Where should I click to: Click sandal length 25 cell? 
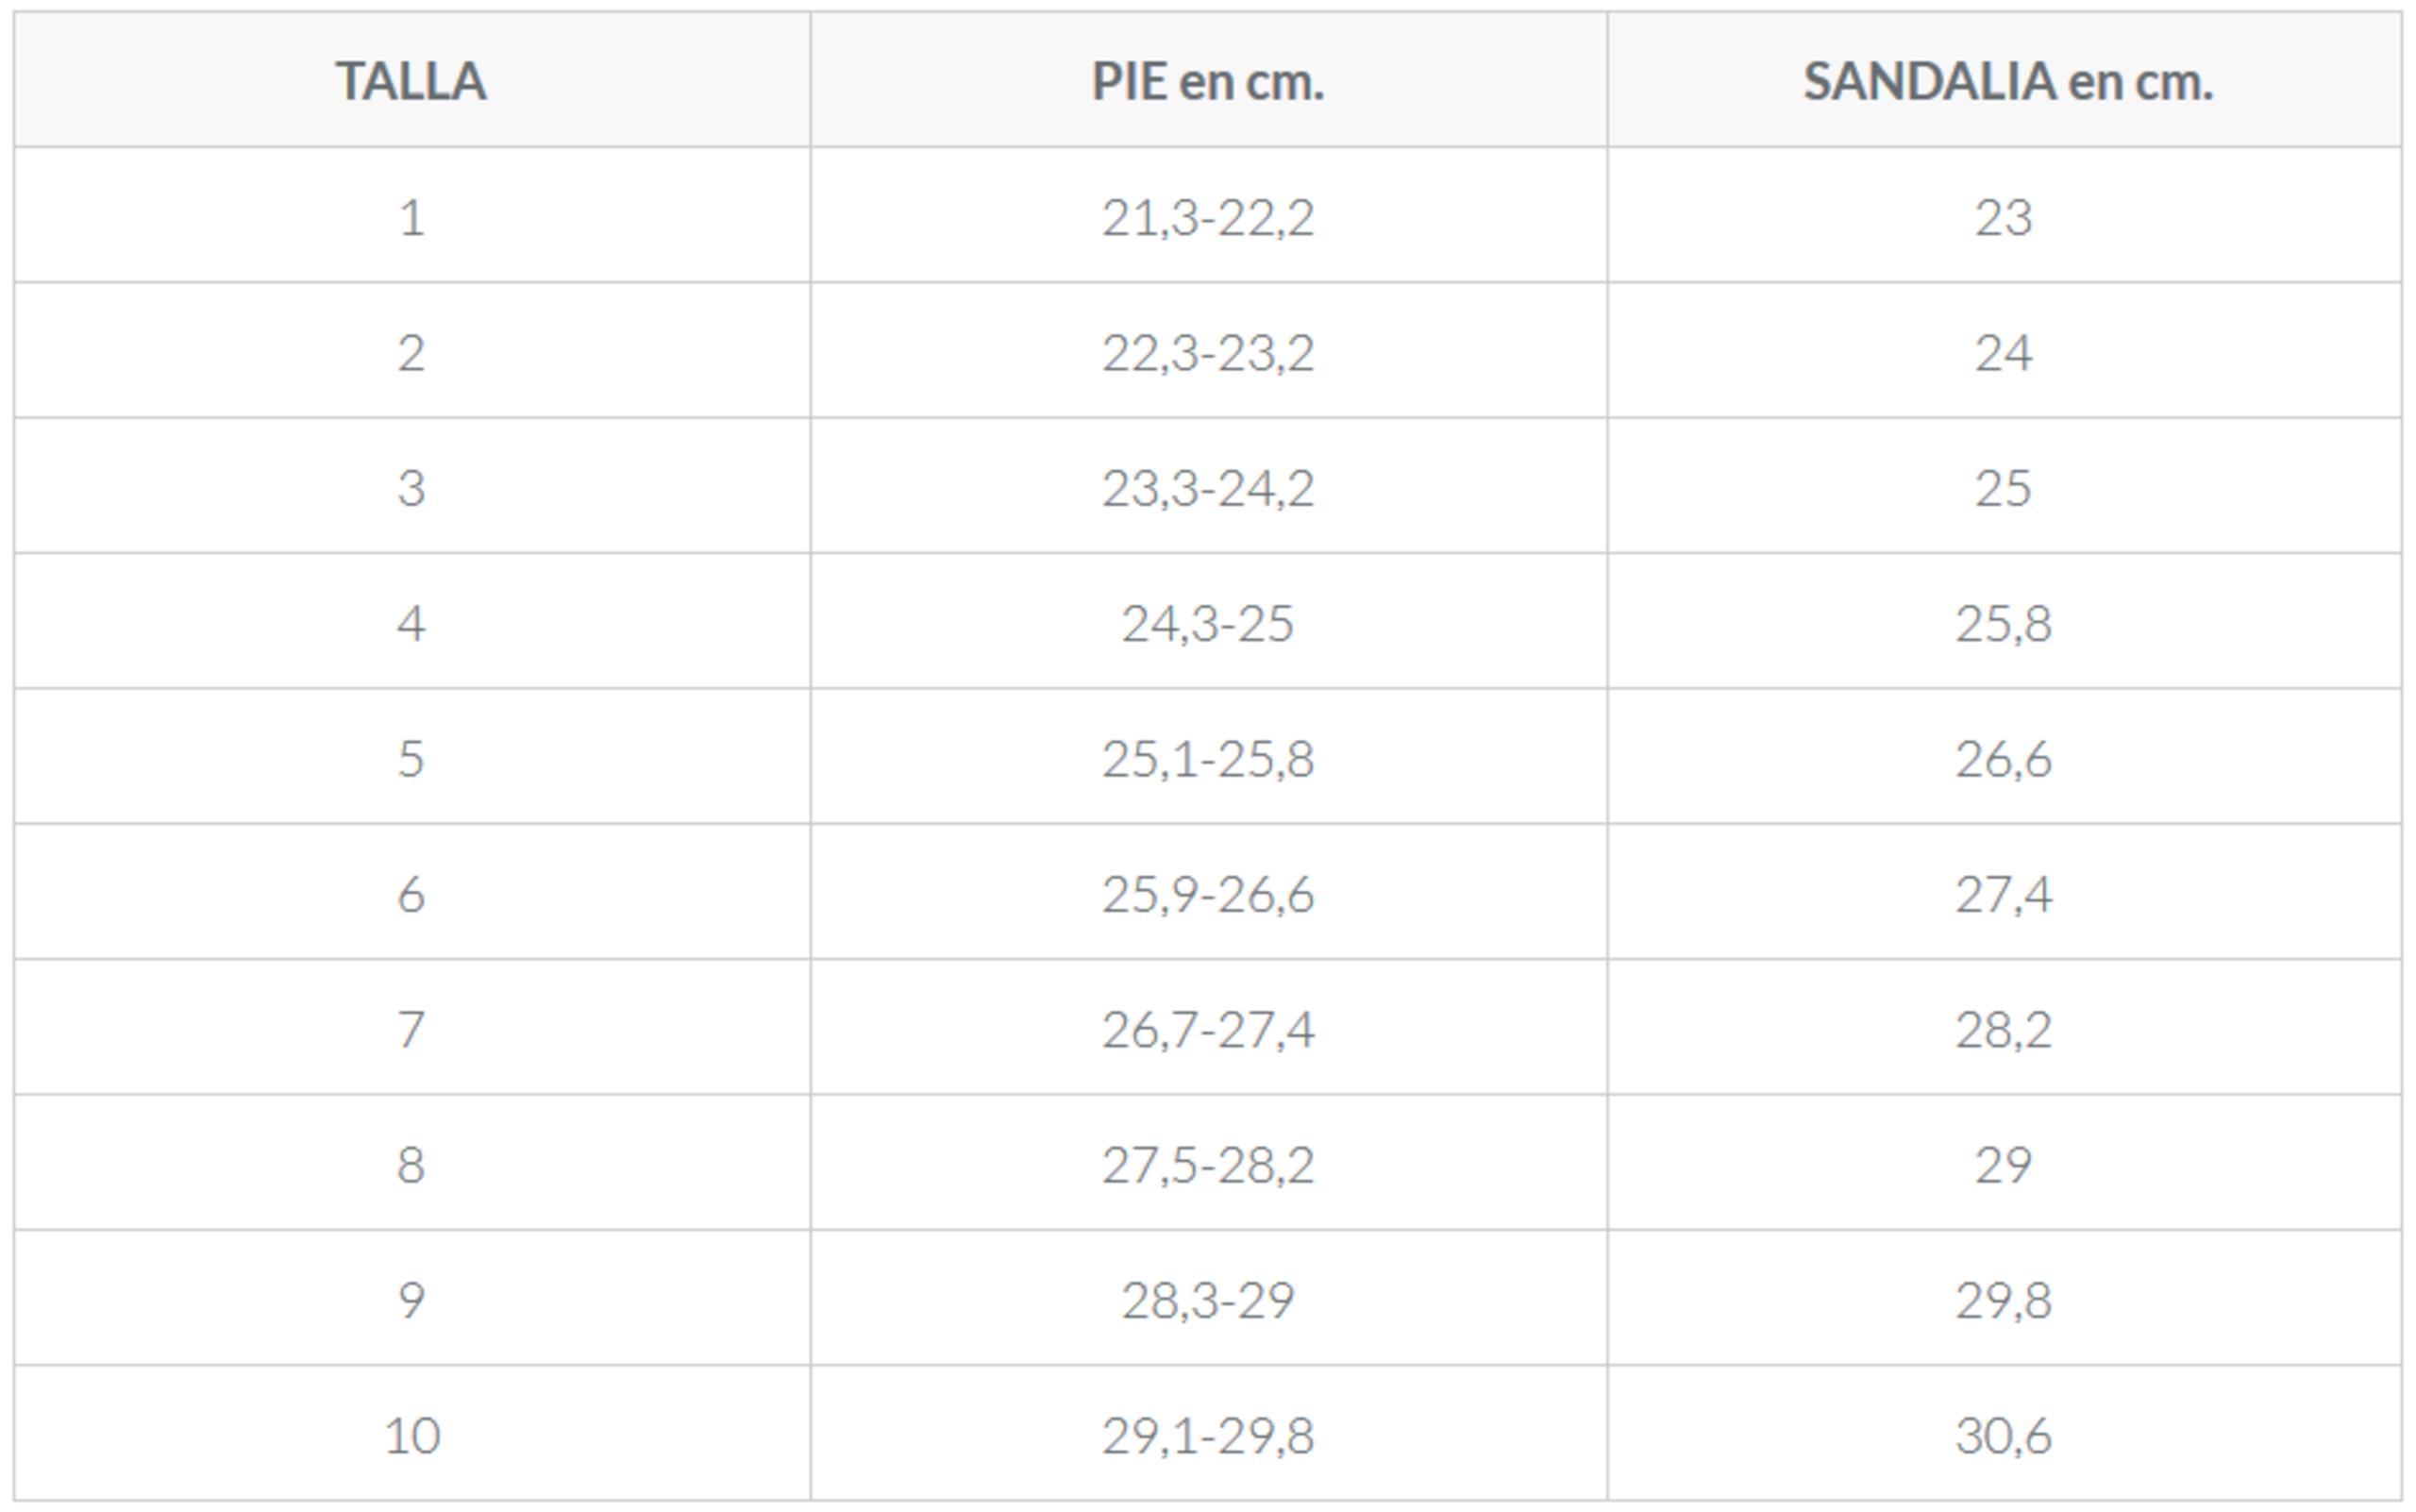[x=2005, y=487]
